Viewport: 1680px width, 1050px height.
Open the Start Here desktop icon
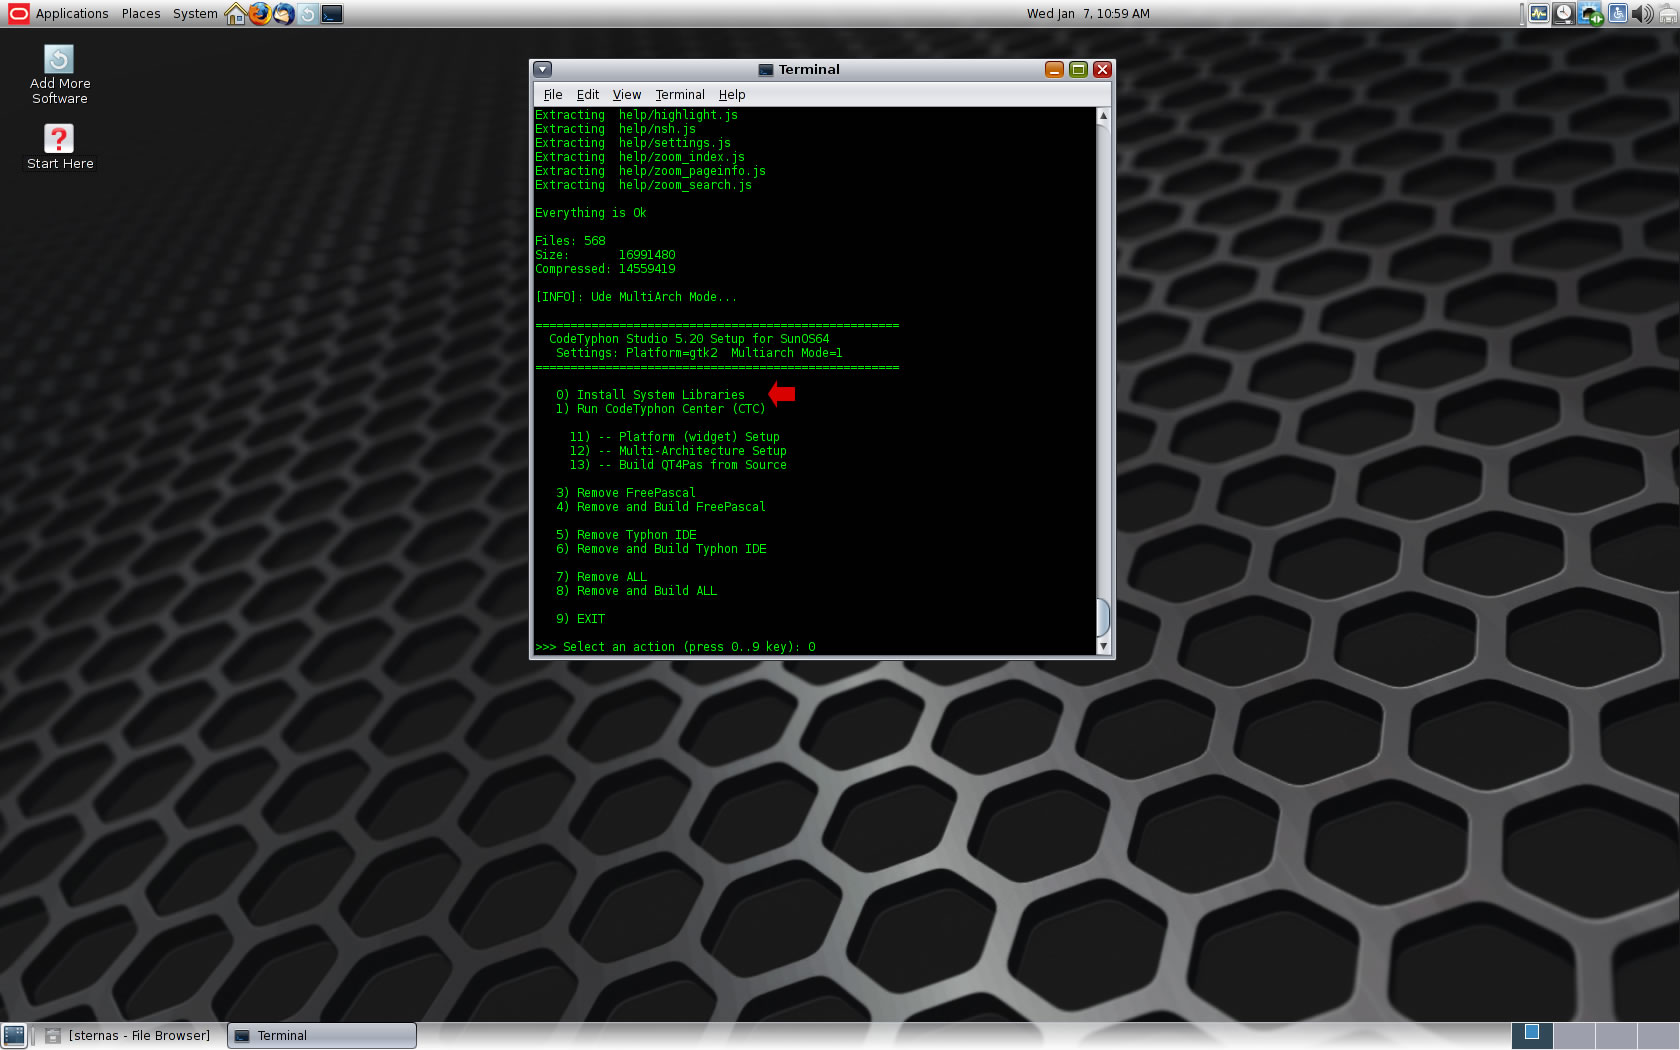[60, 147]
